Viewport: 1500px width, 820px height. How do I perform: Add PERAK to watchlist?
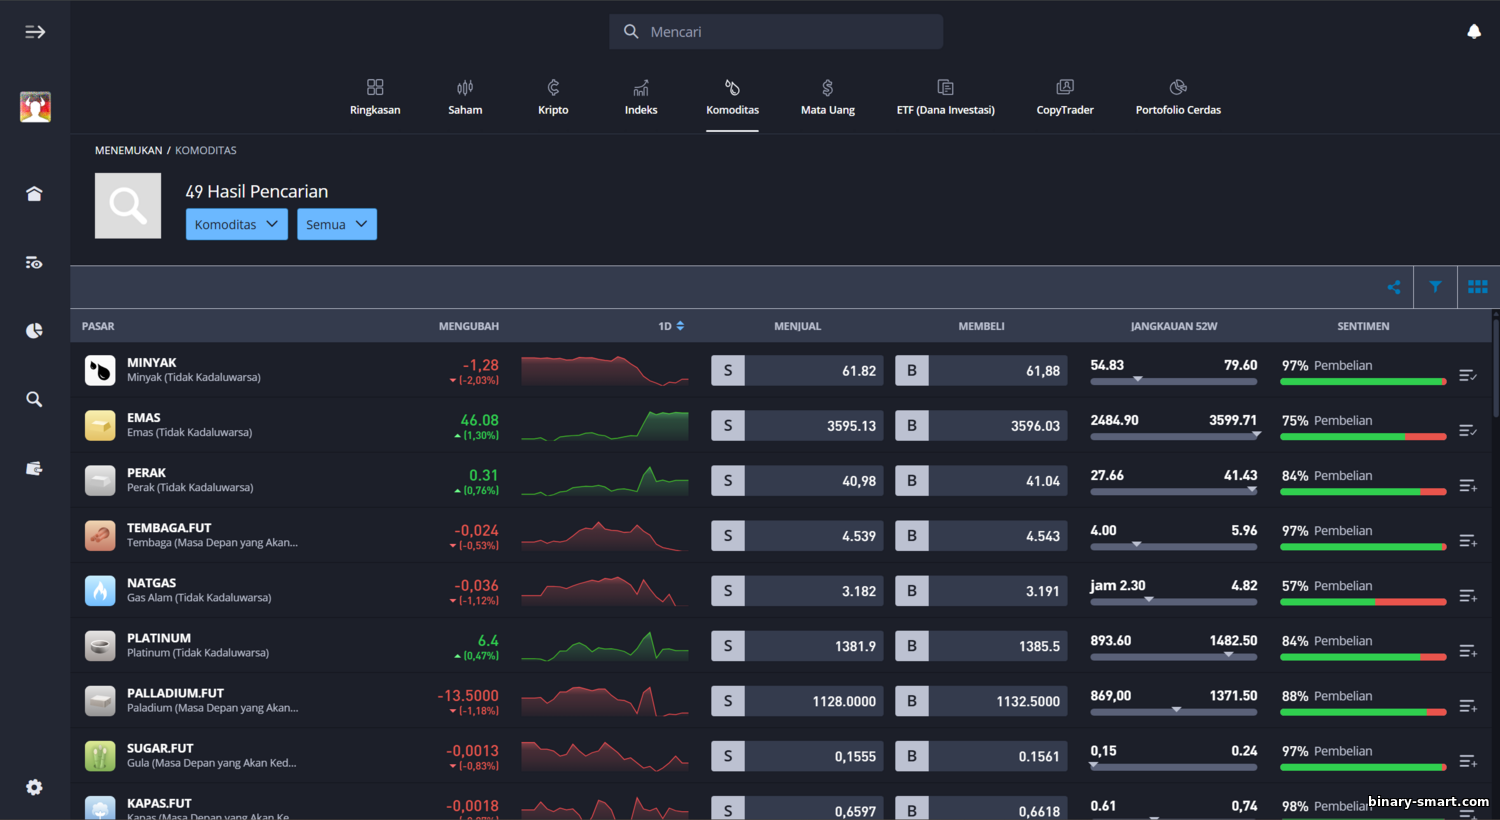[x=1467, y=485]
